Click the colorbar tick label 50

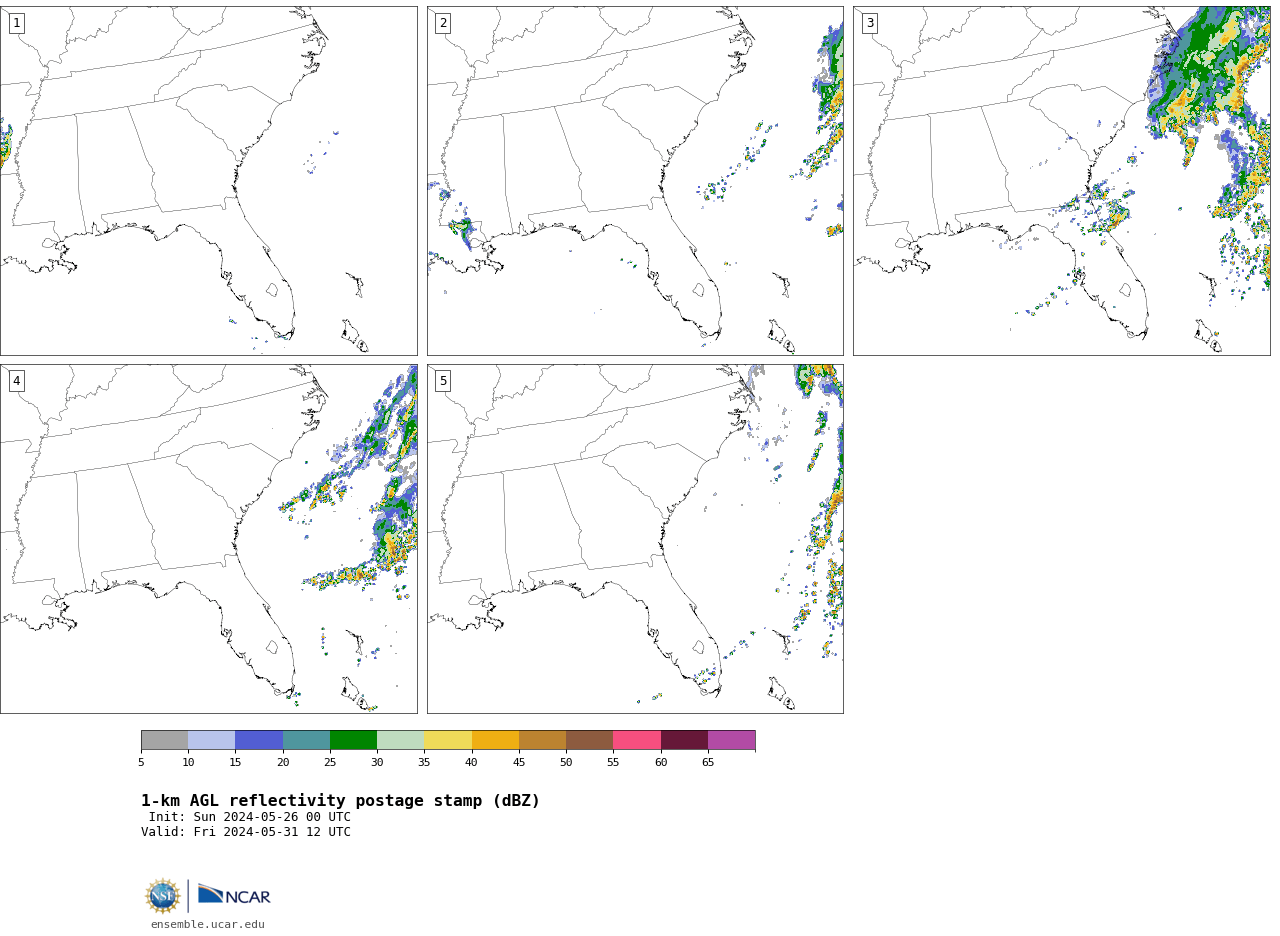point(566,762)
